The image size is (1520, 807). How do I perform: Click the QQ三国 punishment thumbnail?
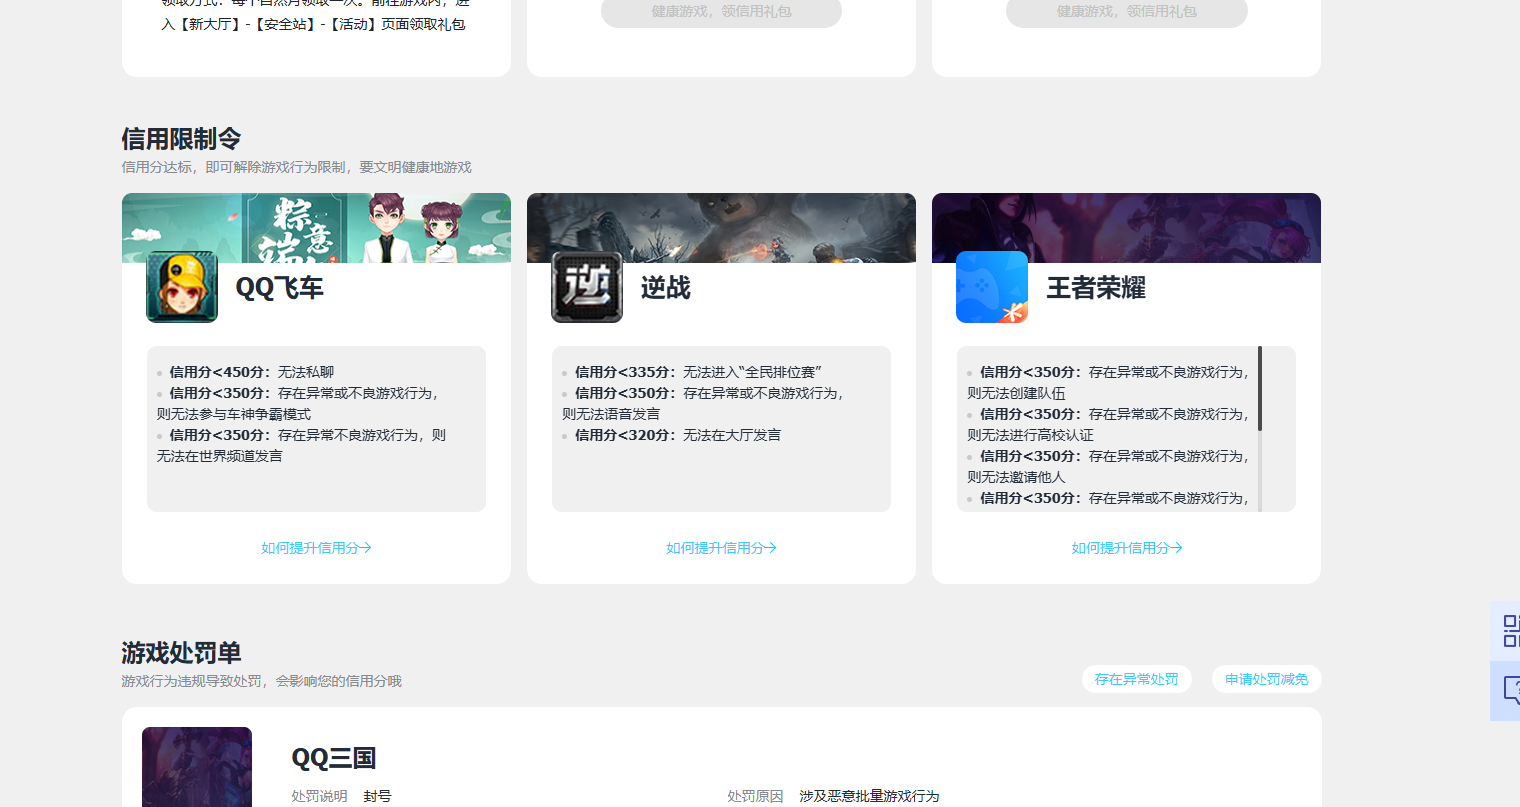coord(197,767)
